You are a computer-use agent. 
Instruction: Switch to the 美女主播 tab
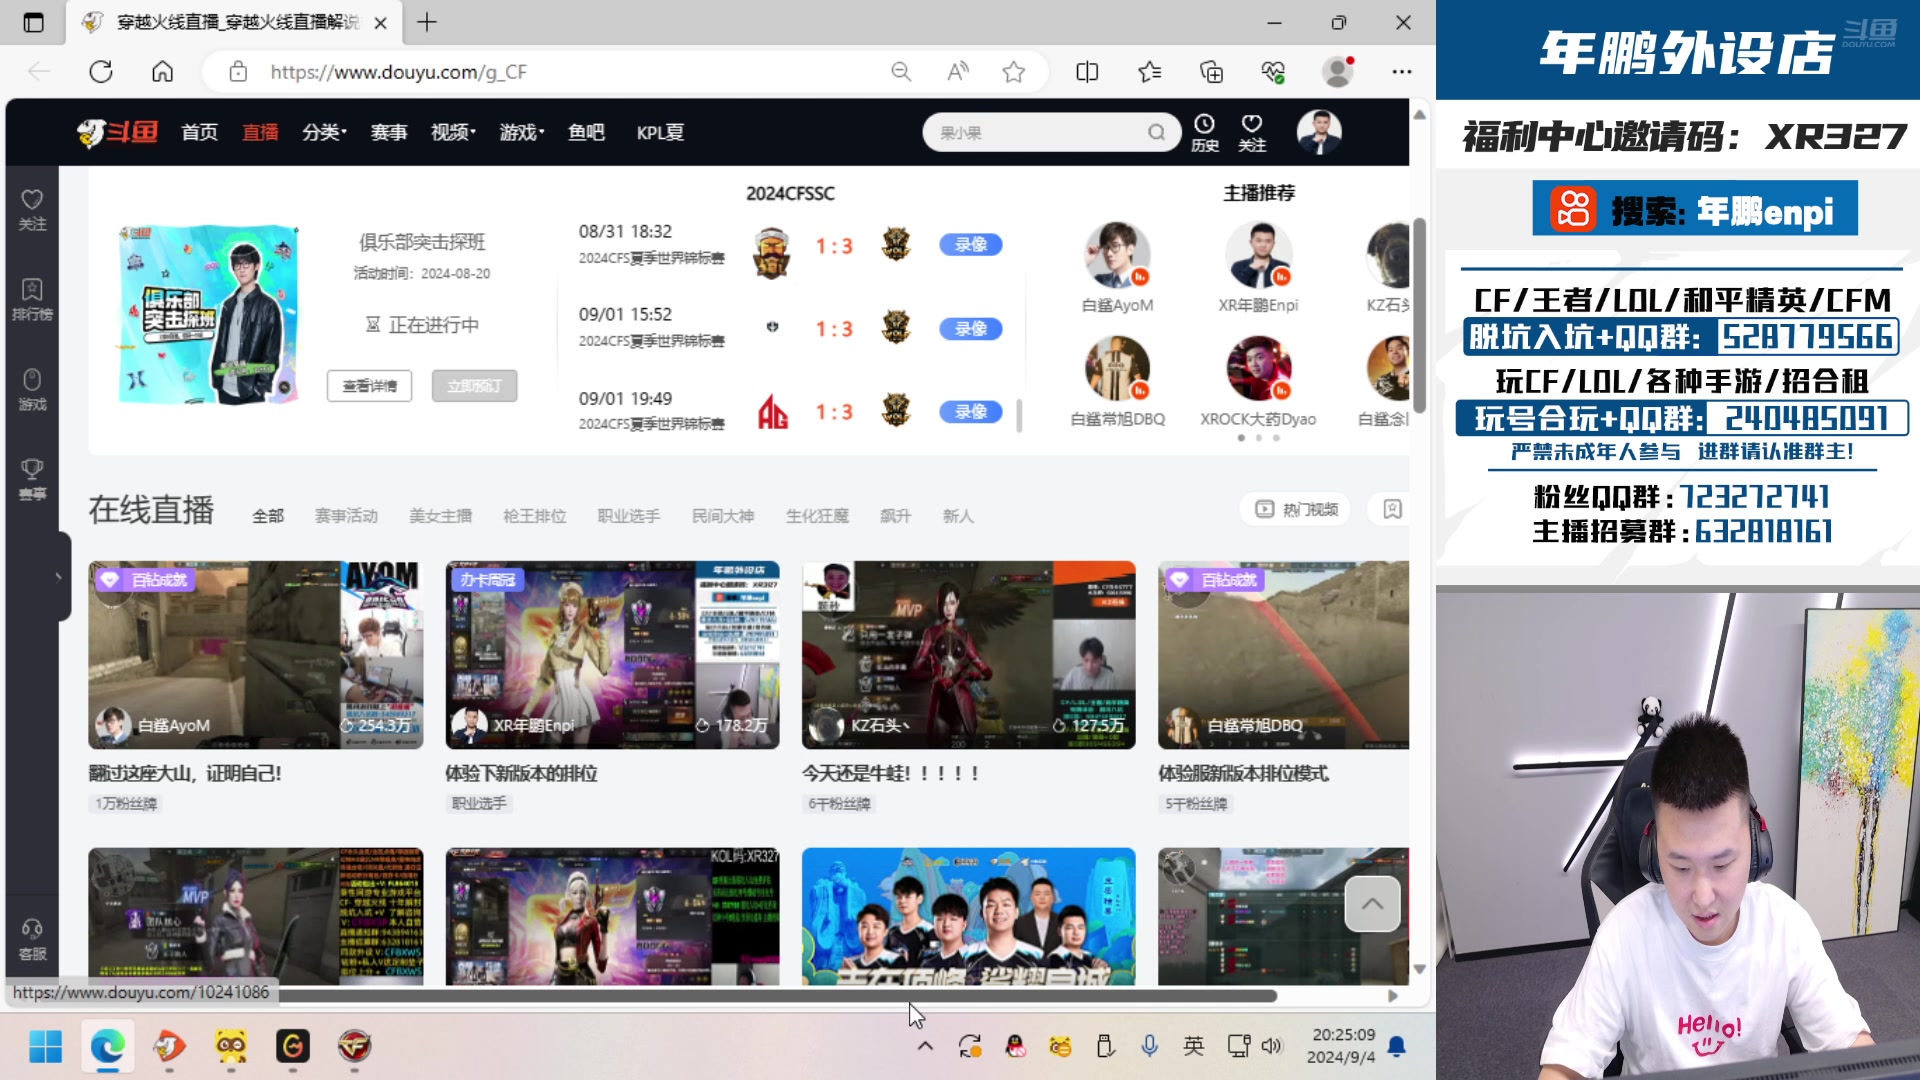tap(440, 516)
